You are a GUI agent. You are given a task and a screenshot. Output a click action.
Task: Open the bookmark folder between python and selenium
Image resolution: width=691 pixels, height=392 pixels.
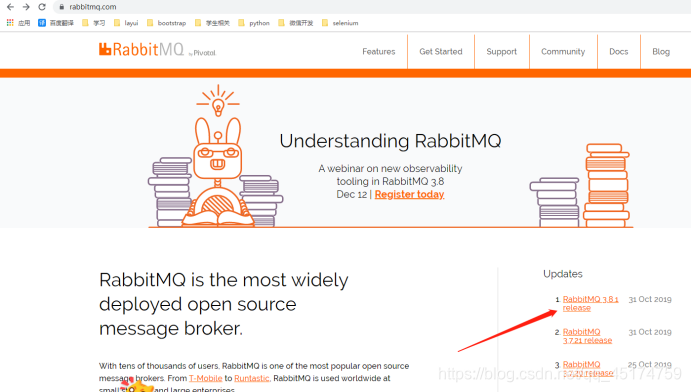tap(296, 23)
